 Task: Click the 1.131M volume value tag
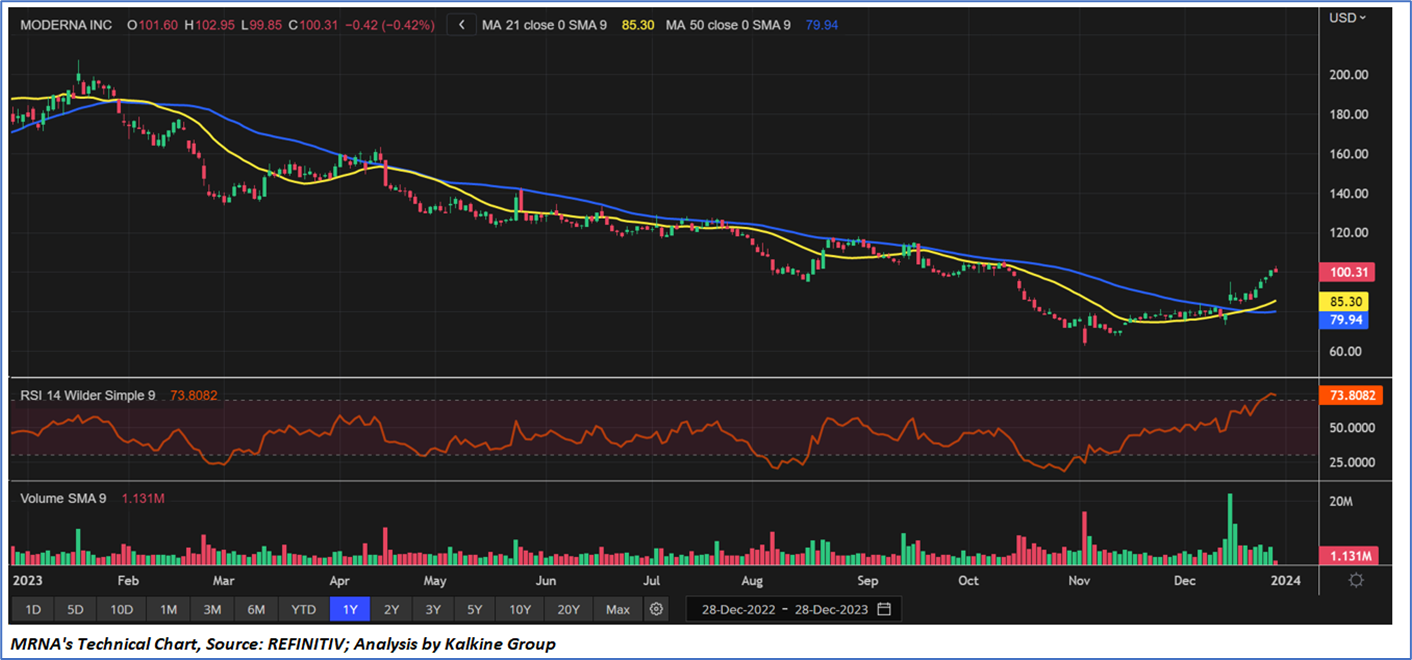click(x=1347, y=556)
